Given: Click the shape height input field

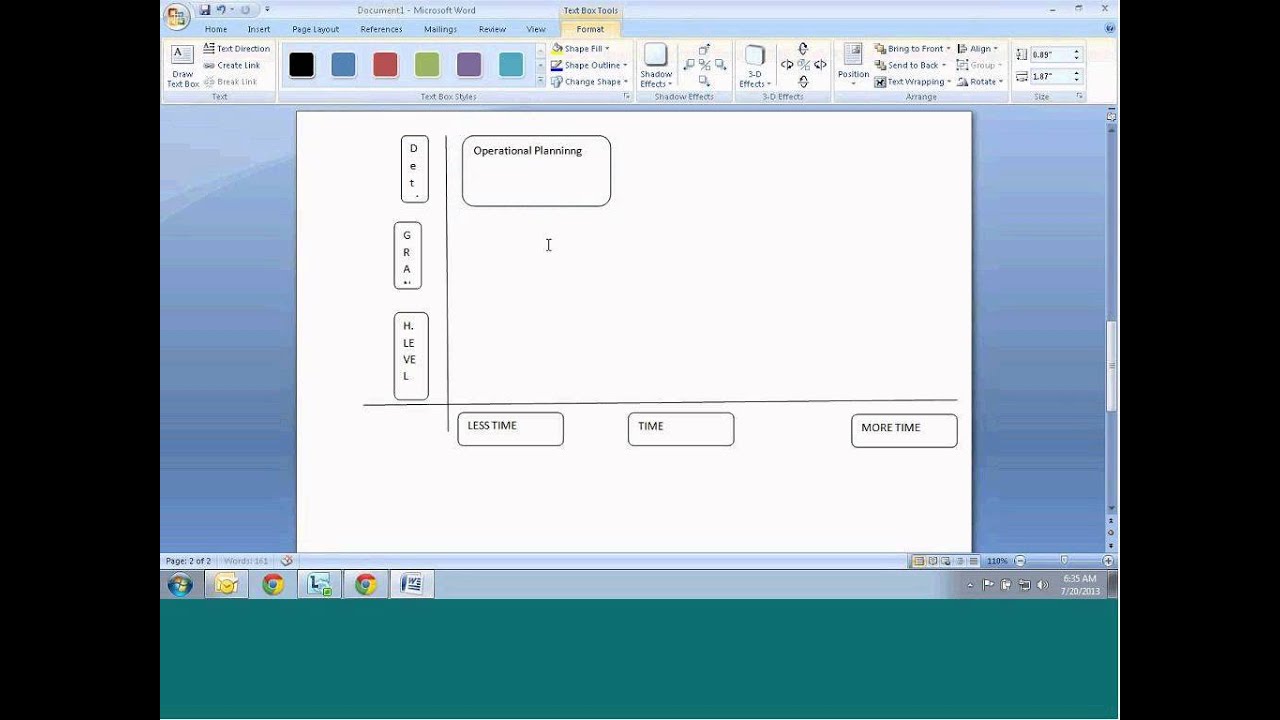Looking at the screenshot, I should pos(1050,55).
